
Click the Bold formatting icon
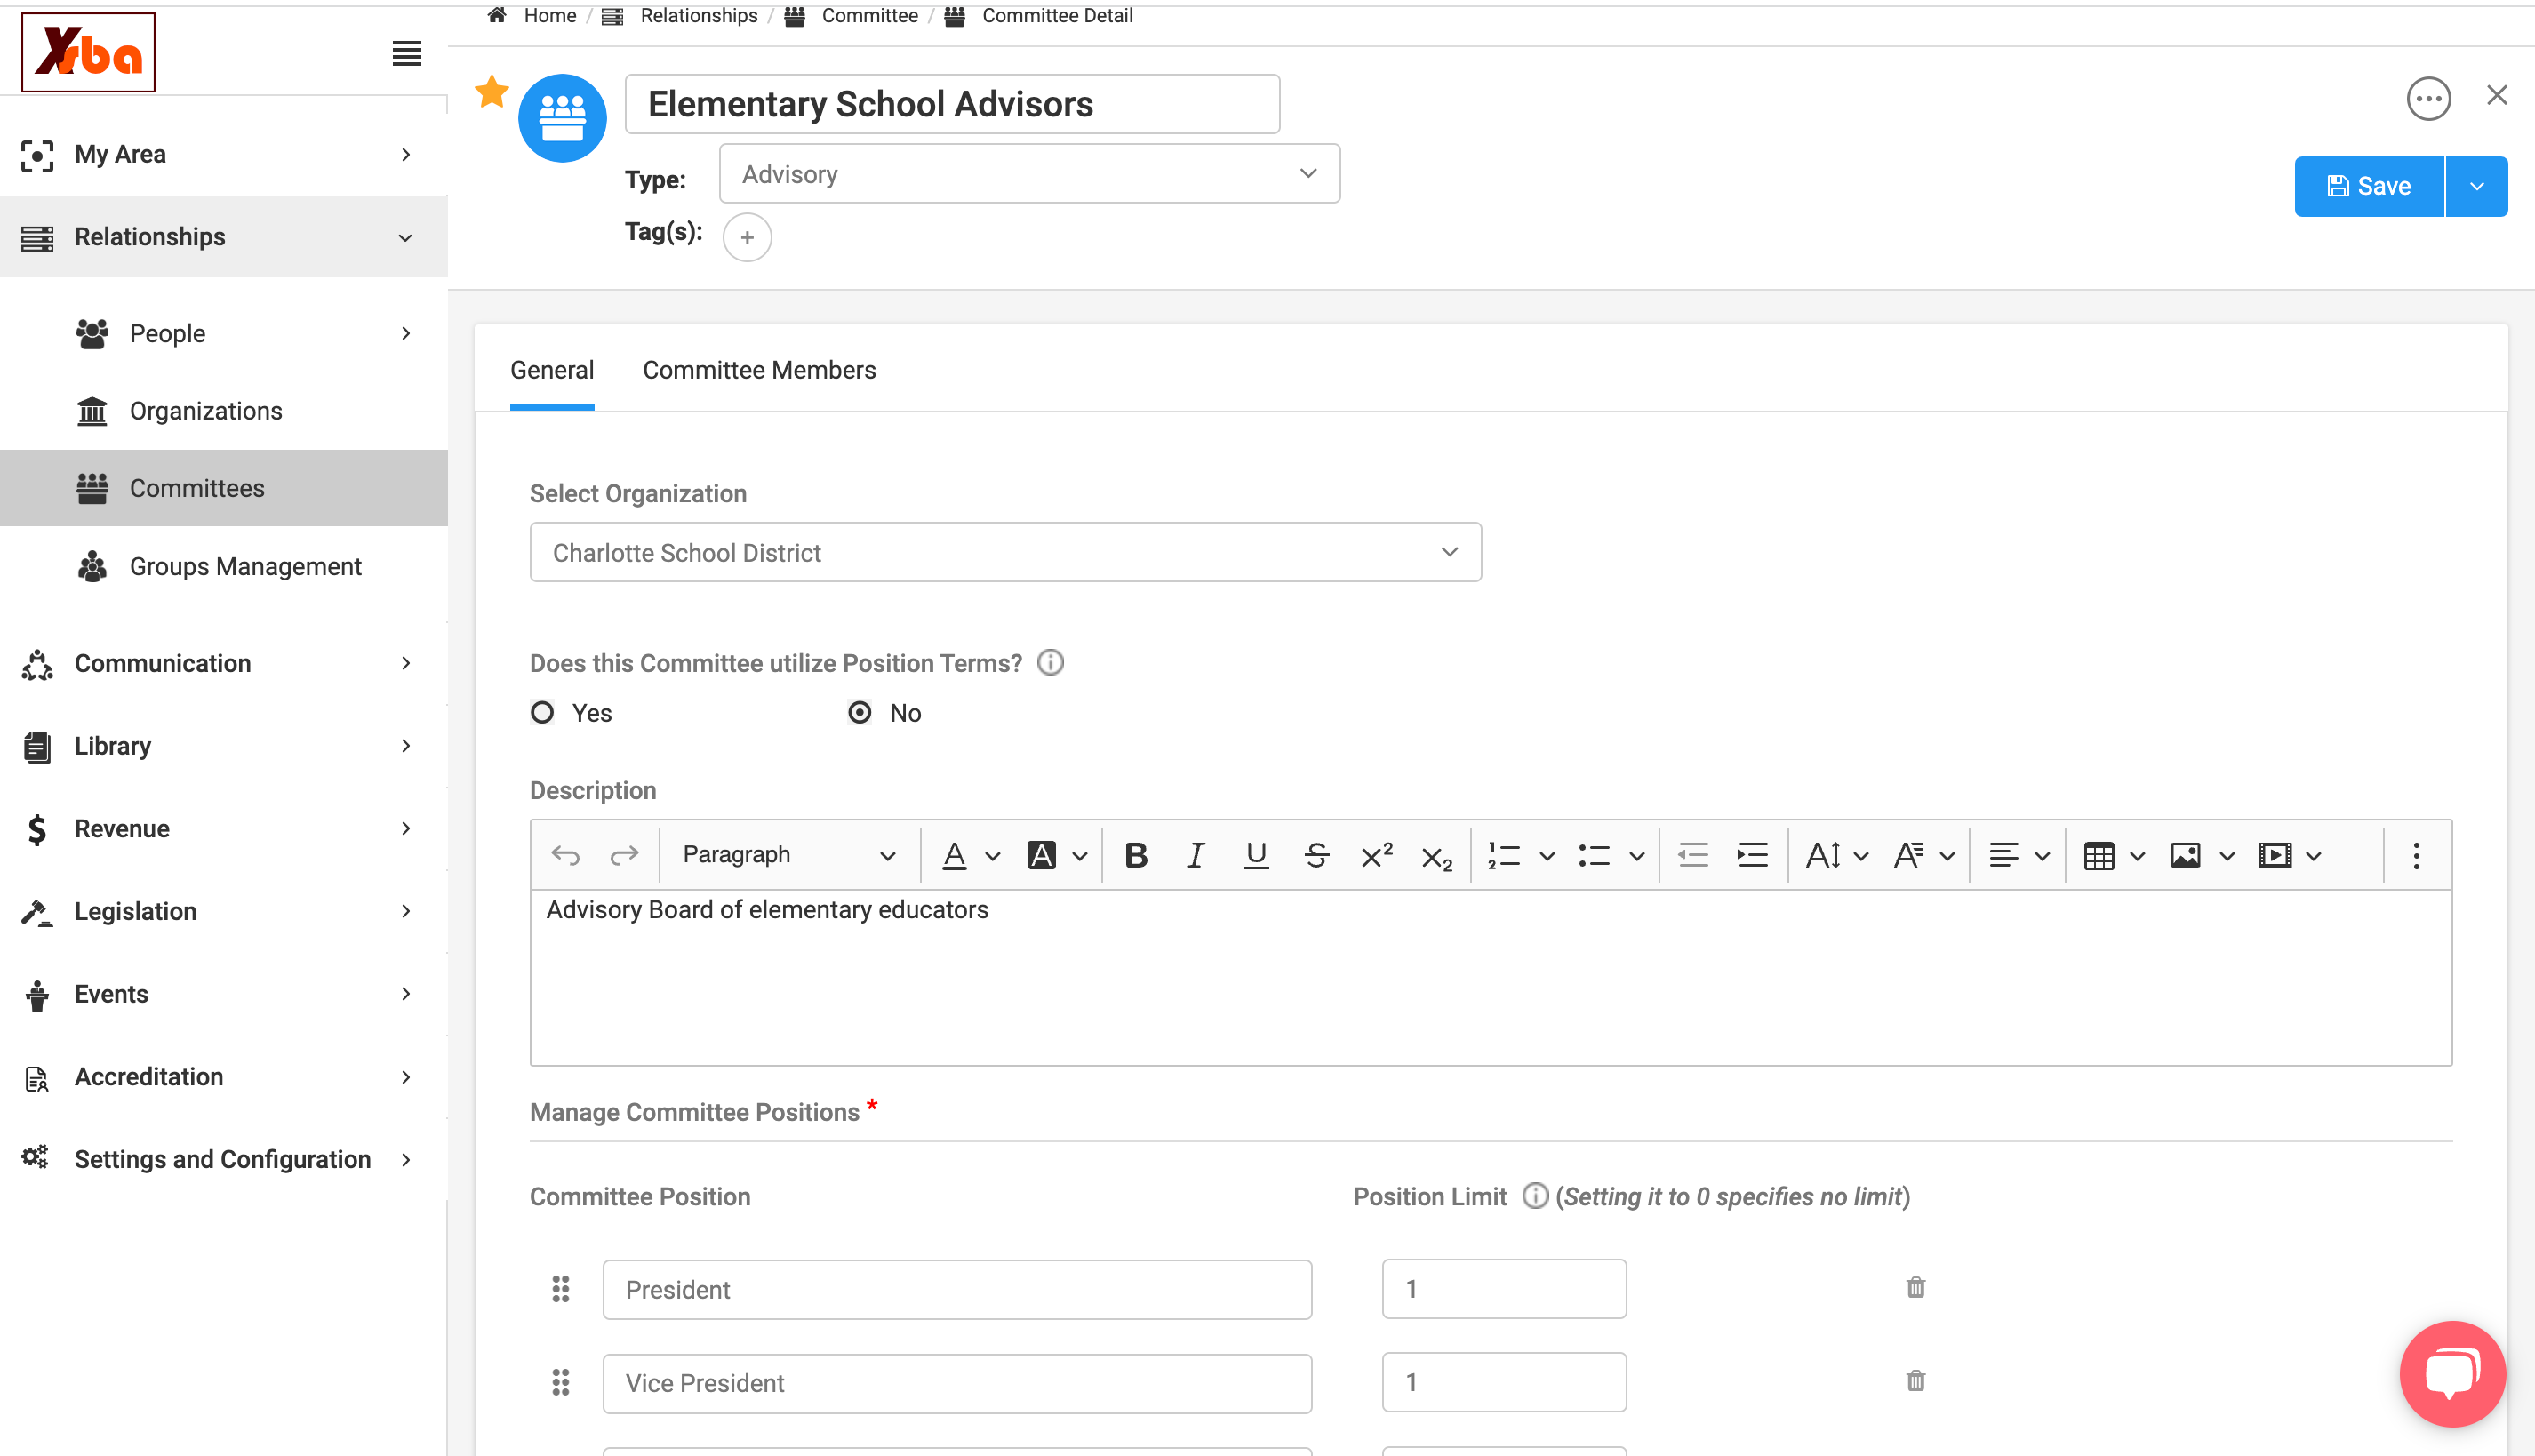pos(1135,855)
